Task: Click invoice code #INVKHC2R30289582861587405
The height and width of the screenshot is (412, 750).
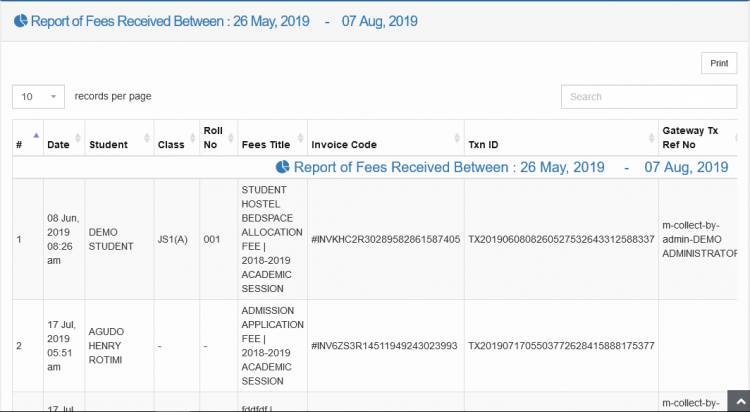Action: coord(385,239)
